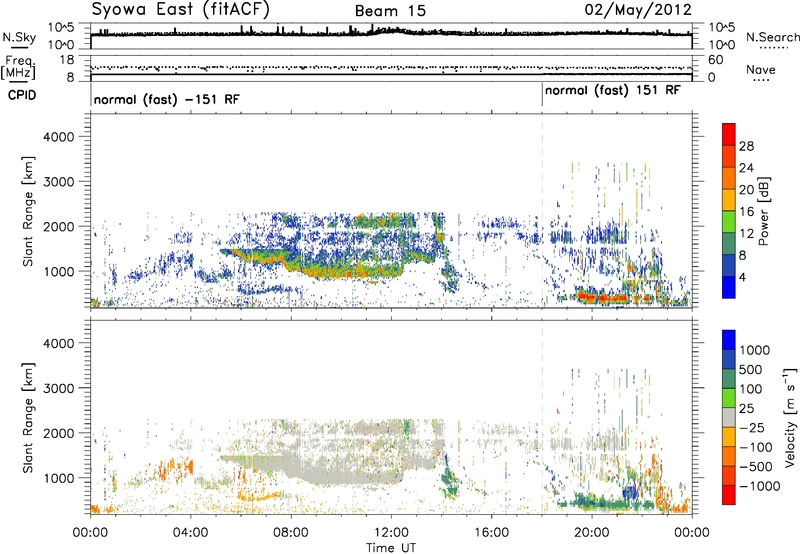Click the Power color bar value '28'

coord(746,146)
